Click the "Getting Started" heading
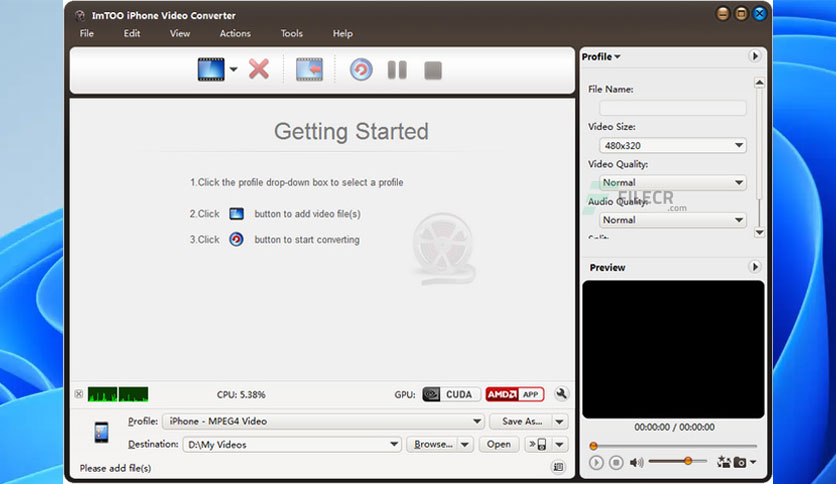Image resolution: width=836 pixels, height=484 pixels. [x=351, y=131]
